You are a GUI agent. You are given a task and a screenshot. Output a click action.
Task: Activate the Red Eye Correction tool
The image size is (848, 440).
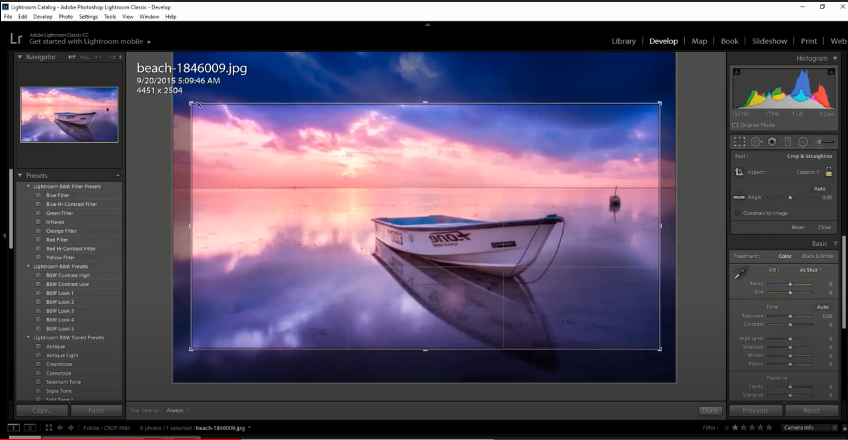772,142
